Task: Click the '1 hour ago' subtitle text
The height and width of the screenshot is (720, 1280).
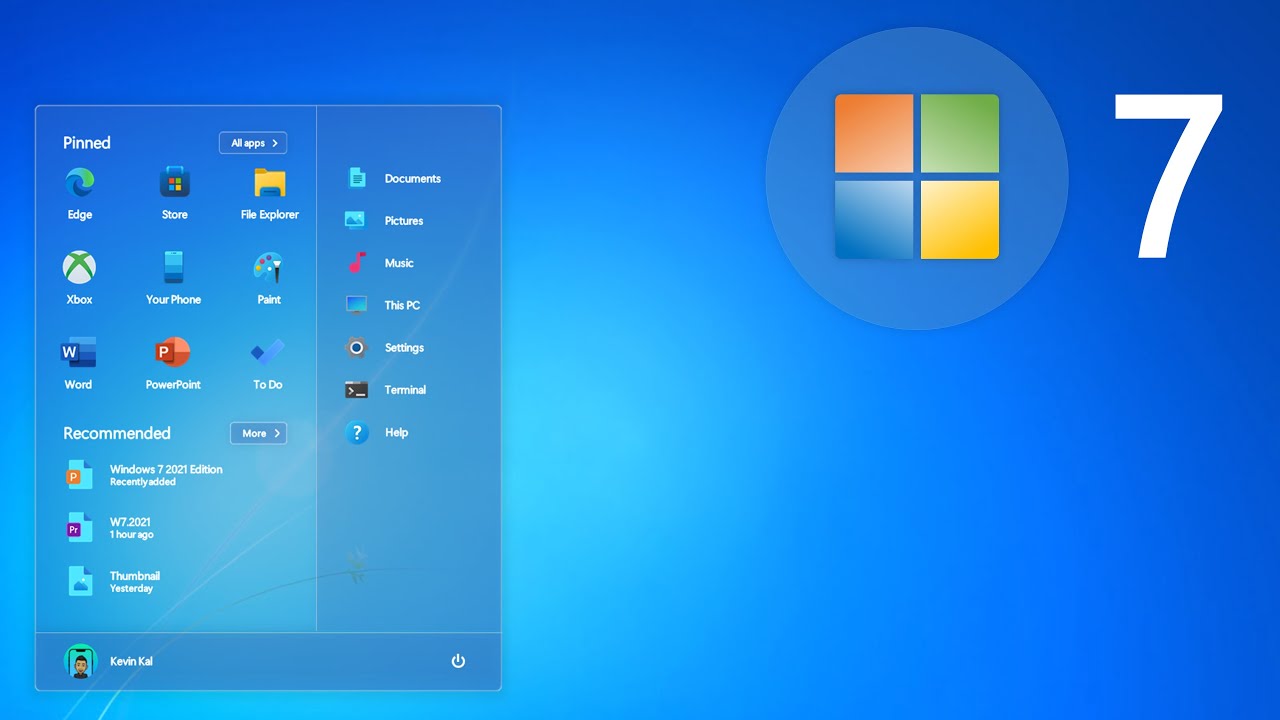Action: [x=132, y=535]
